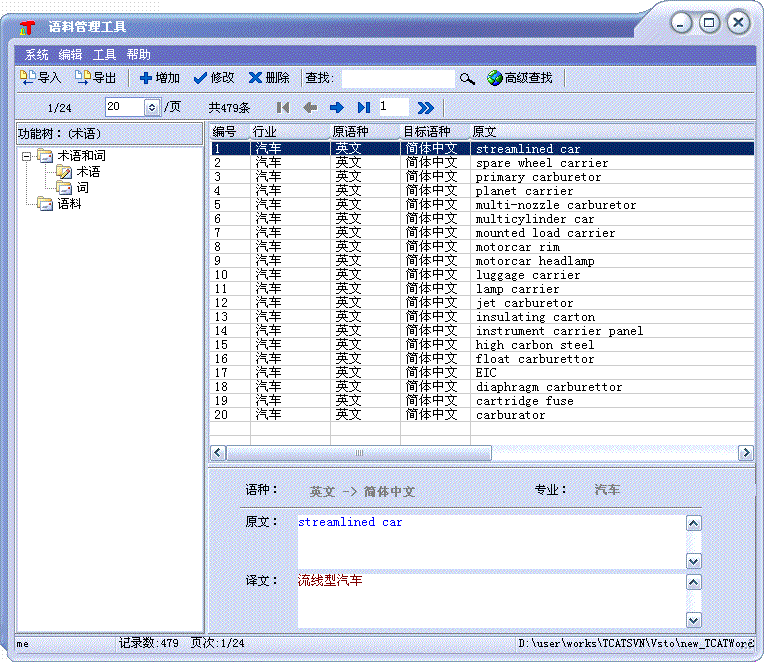Click the 导出 export icon
This screenshot has width=764, height=662.
[x=83, y=77]
